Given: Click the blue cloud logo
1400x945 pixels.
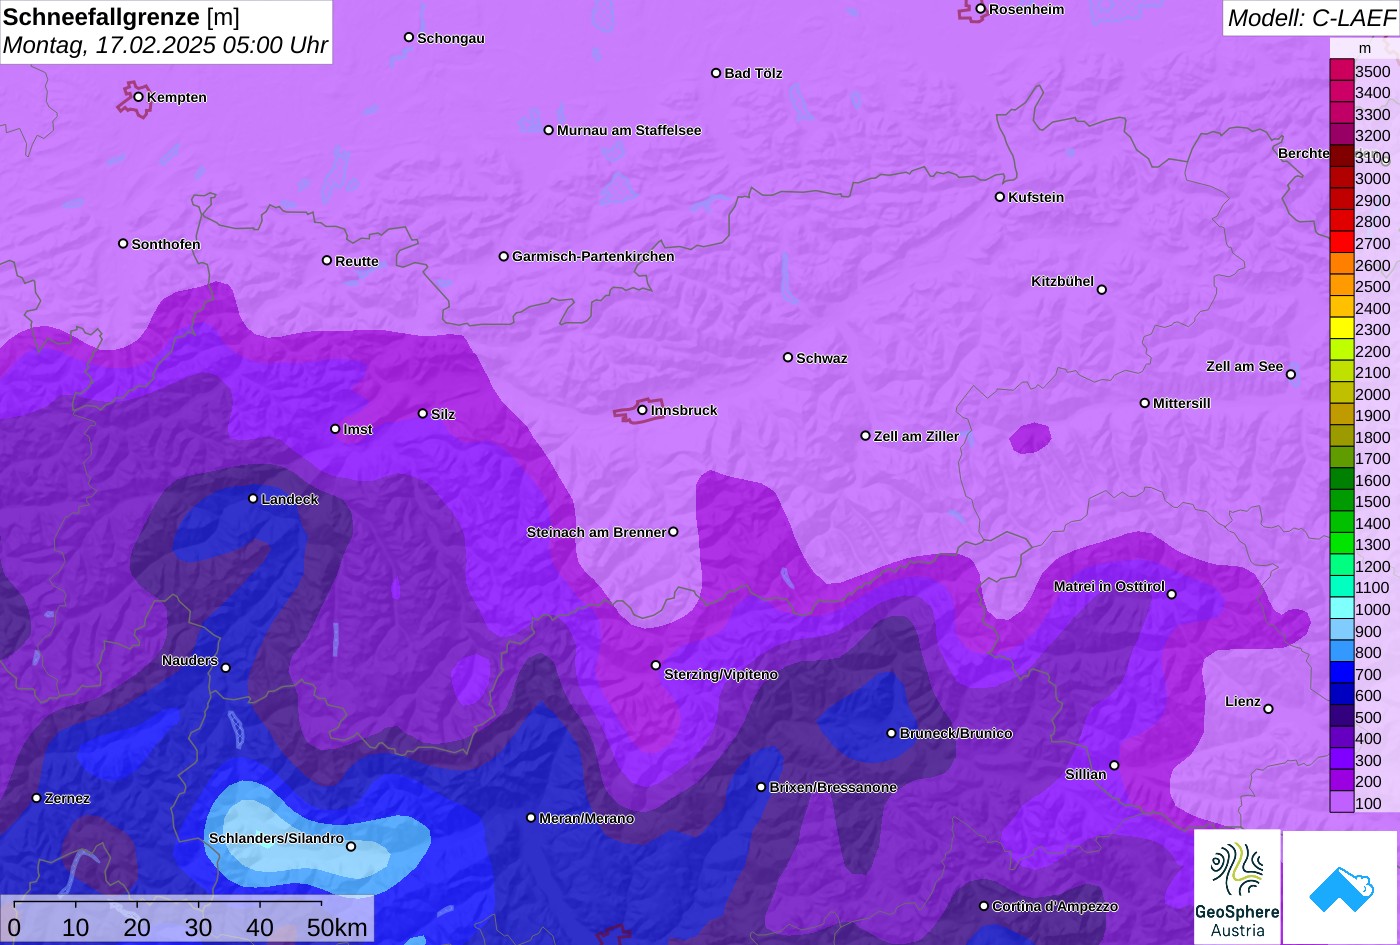Looking at the screenshot, I should pyautogui.click(x=1340, y=887).
